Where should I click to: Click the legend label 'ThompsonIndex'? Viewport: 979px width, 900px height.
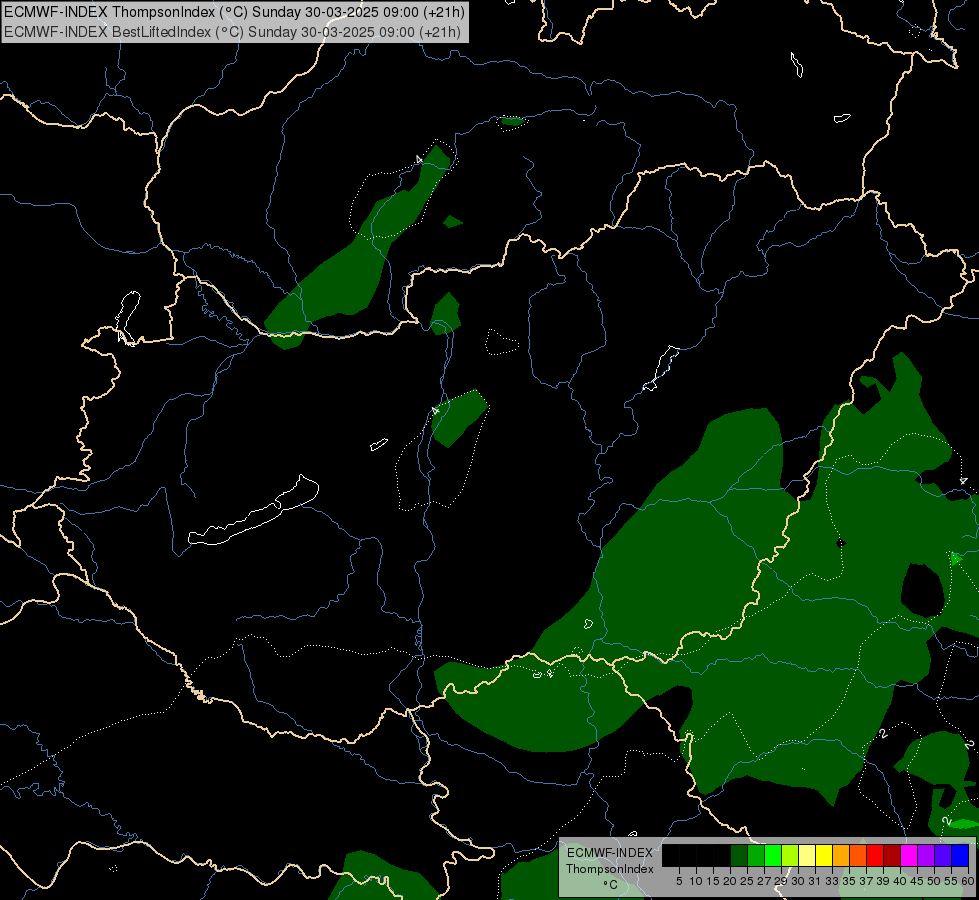[x=610, y=869]
